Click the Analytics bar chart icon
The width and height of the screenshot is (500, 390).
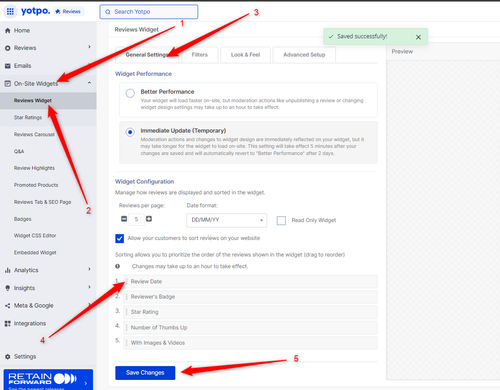[x=8, y=270]
